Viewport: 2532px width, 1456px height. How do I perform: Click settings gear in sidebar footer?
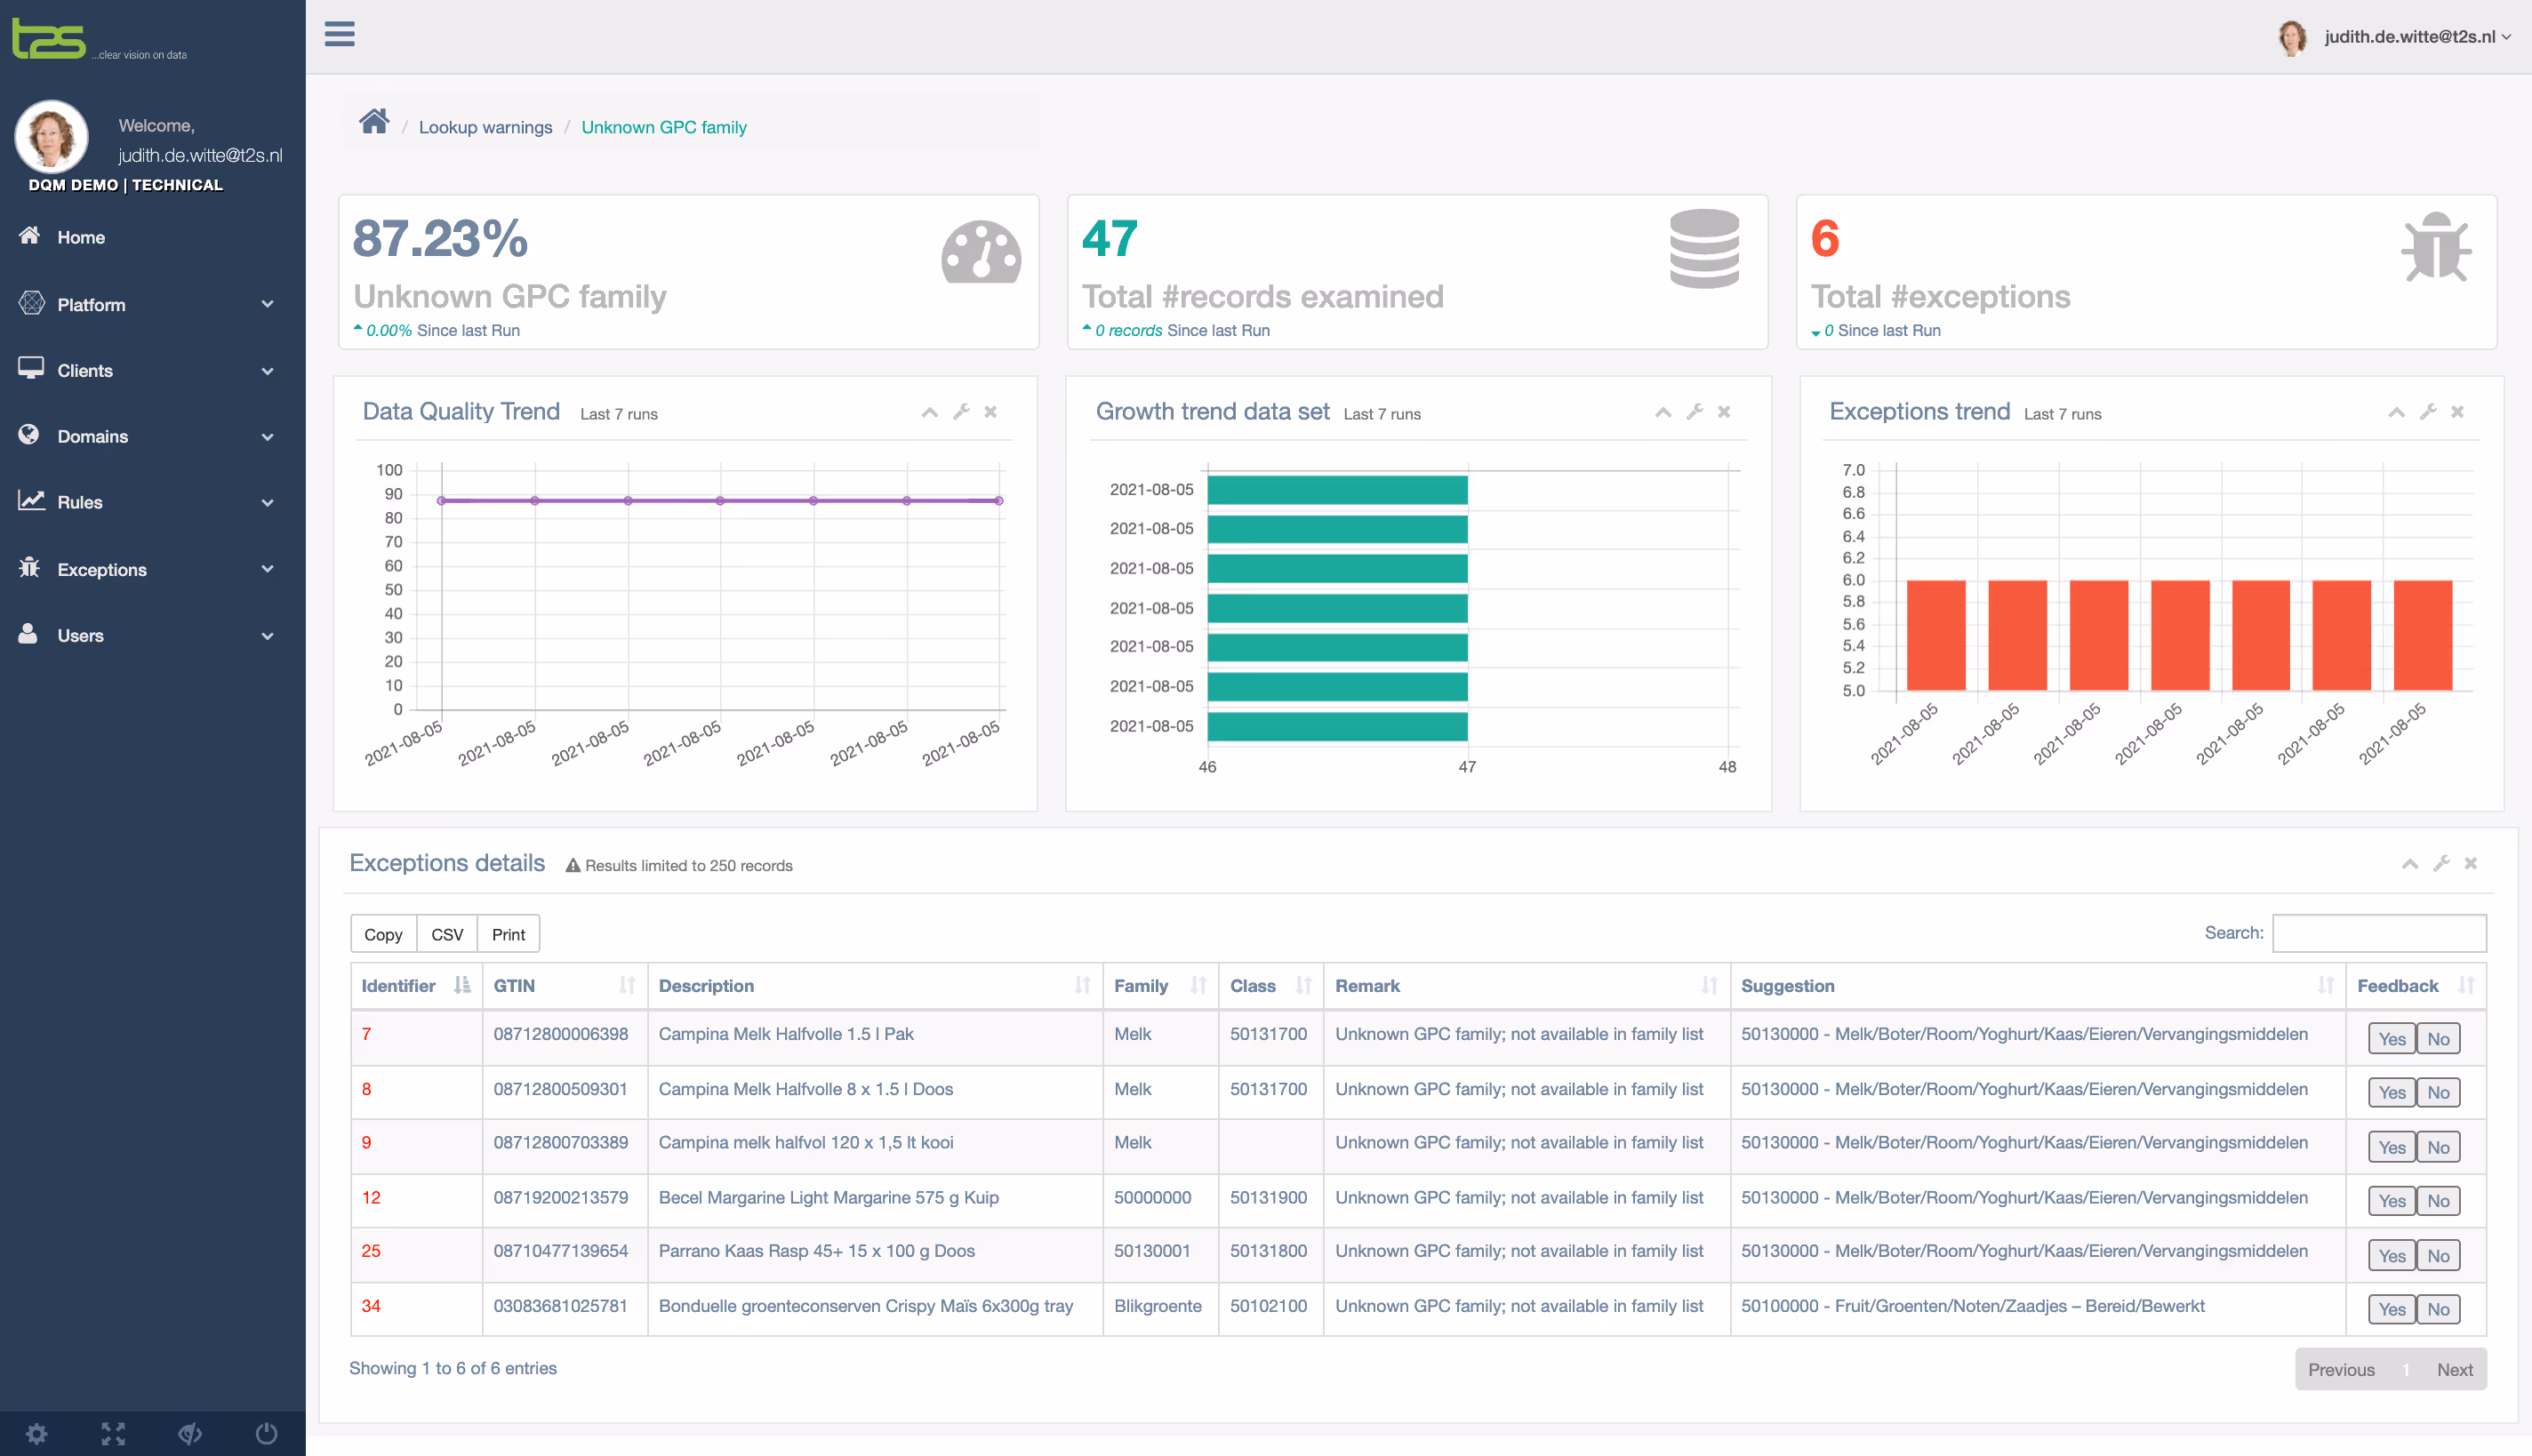pyautogui.click(x=37, y=1434)
